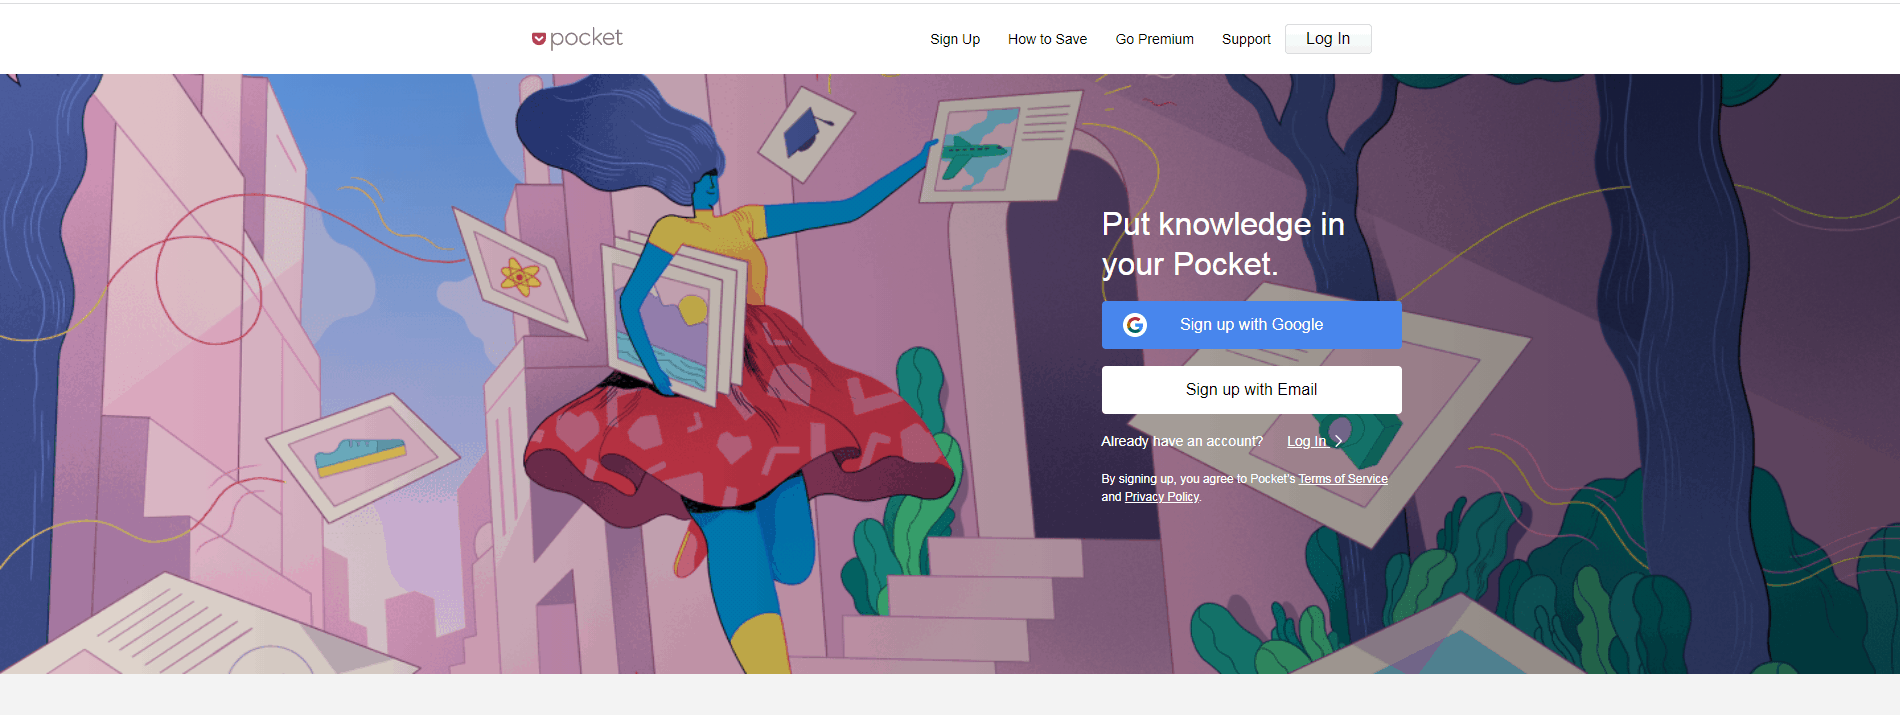1900x715 pixels.
Task: Click the Google G icon
Action: (1135, 325)
